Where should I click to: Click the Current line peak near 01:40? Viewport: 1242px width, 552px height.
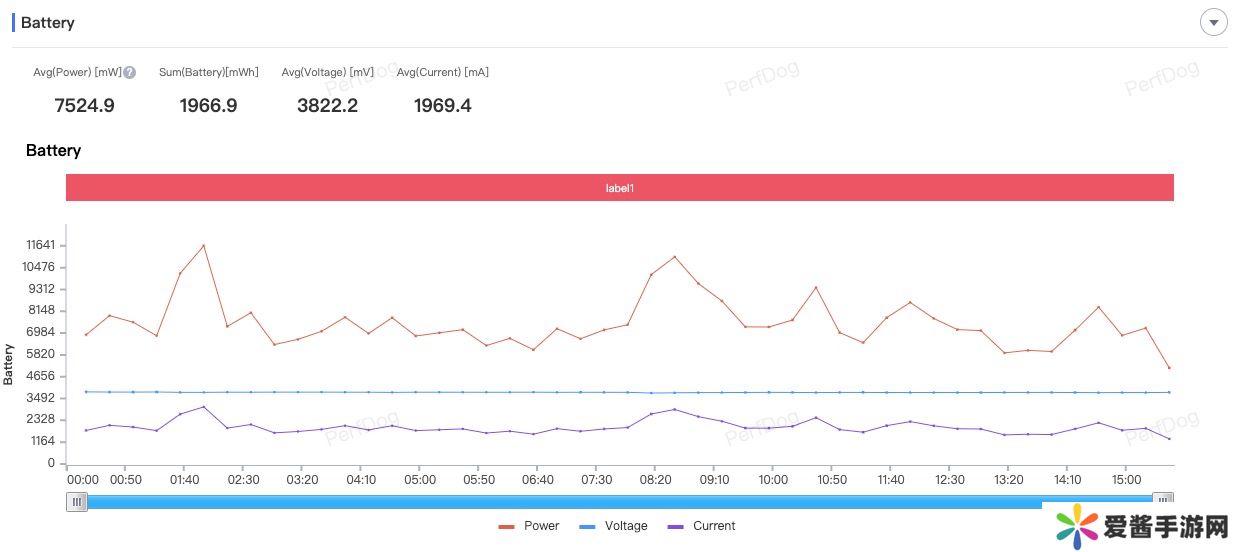pos(204,407)
